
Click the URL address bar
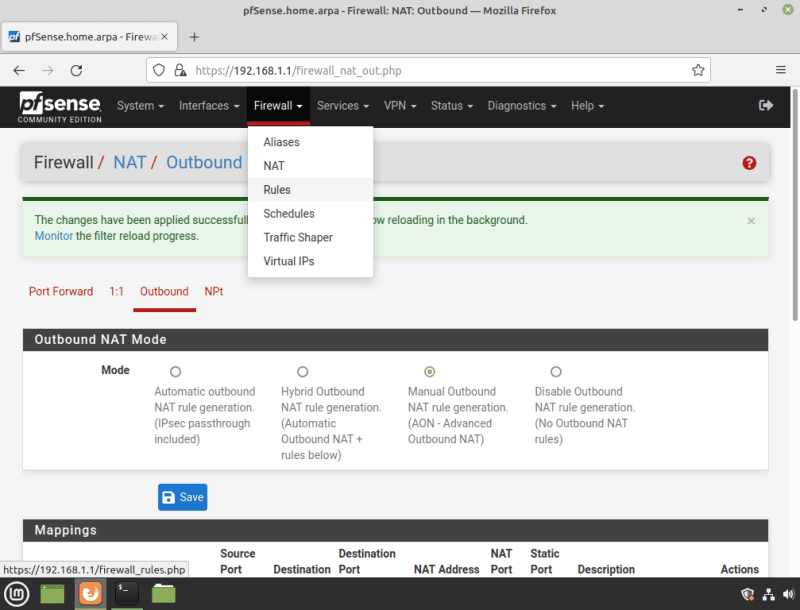(430, 71)
